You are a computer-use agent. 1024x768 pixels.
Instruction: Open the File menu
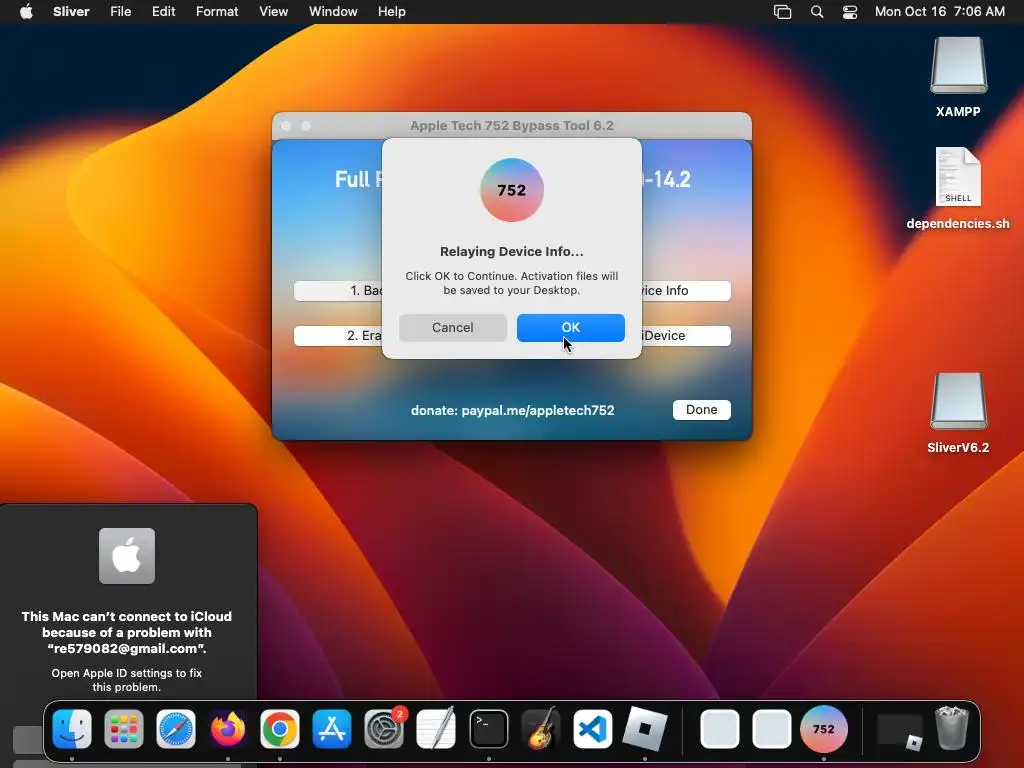[x=120, y=11]
